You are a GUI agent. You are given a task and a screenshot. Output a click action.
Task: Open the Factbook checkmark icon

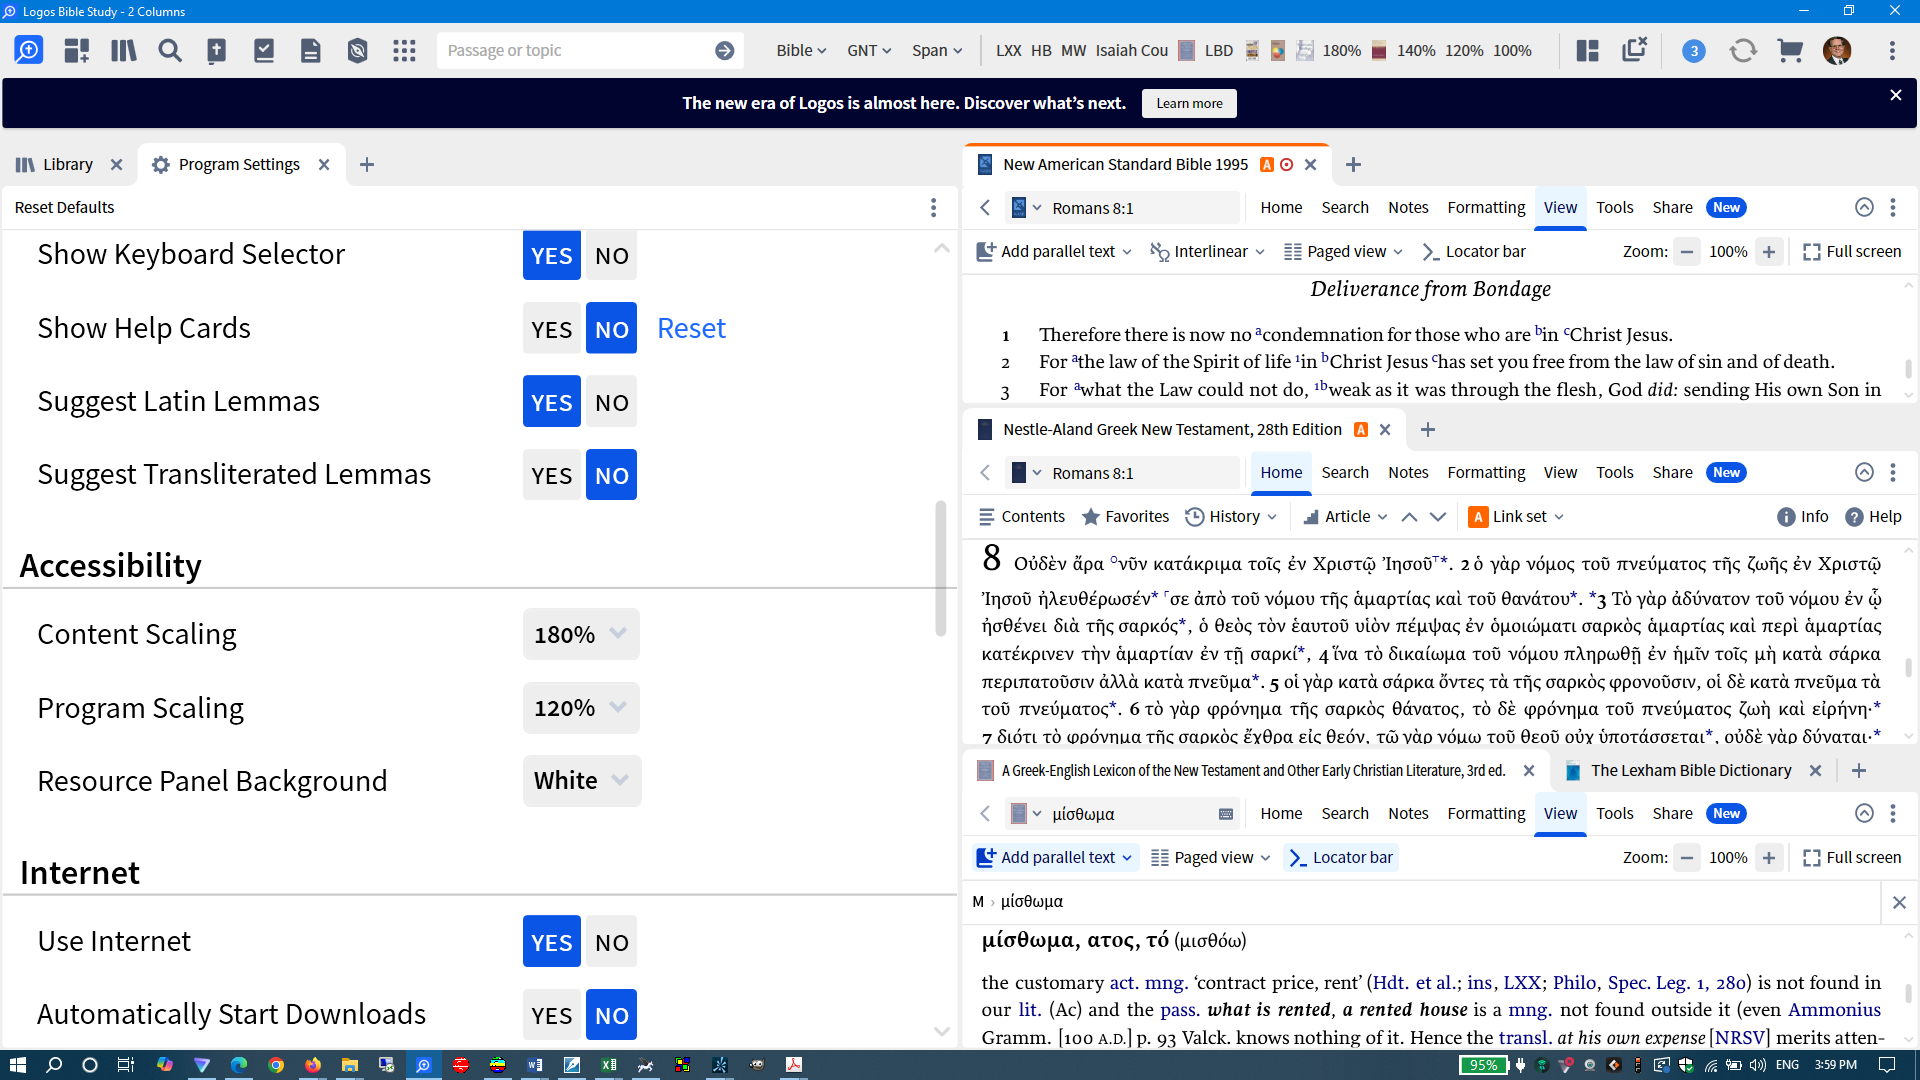pyautogui.click(x=264, y=50)
